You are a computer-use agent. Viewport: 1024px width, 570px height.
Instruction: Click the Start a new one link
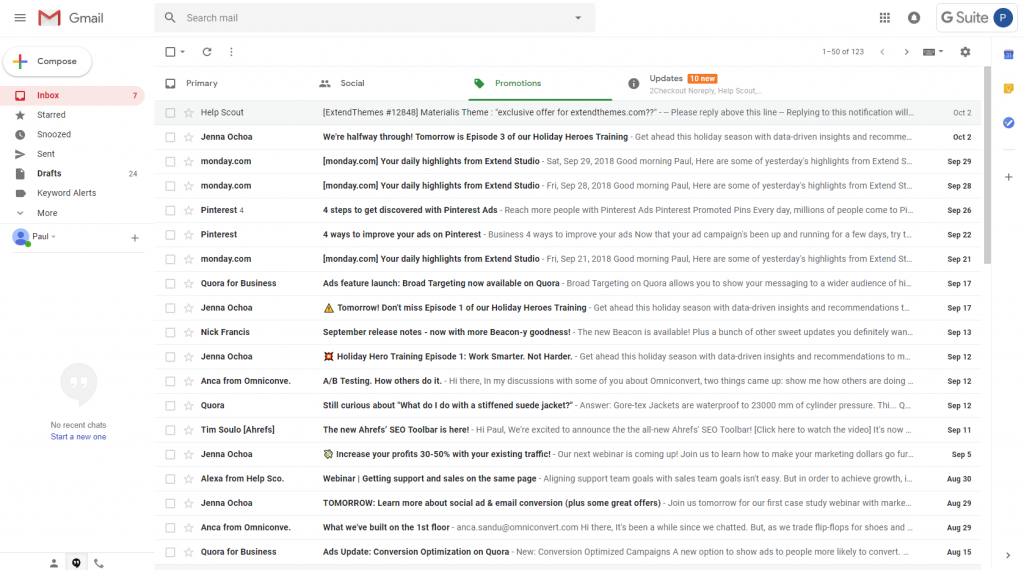[x=78, y=437]
